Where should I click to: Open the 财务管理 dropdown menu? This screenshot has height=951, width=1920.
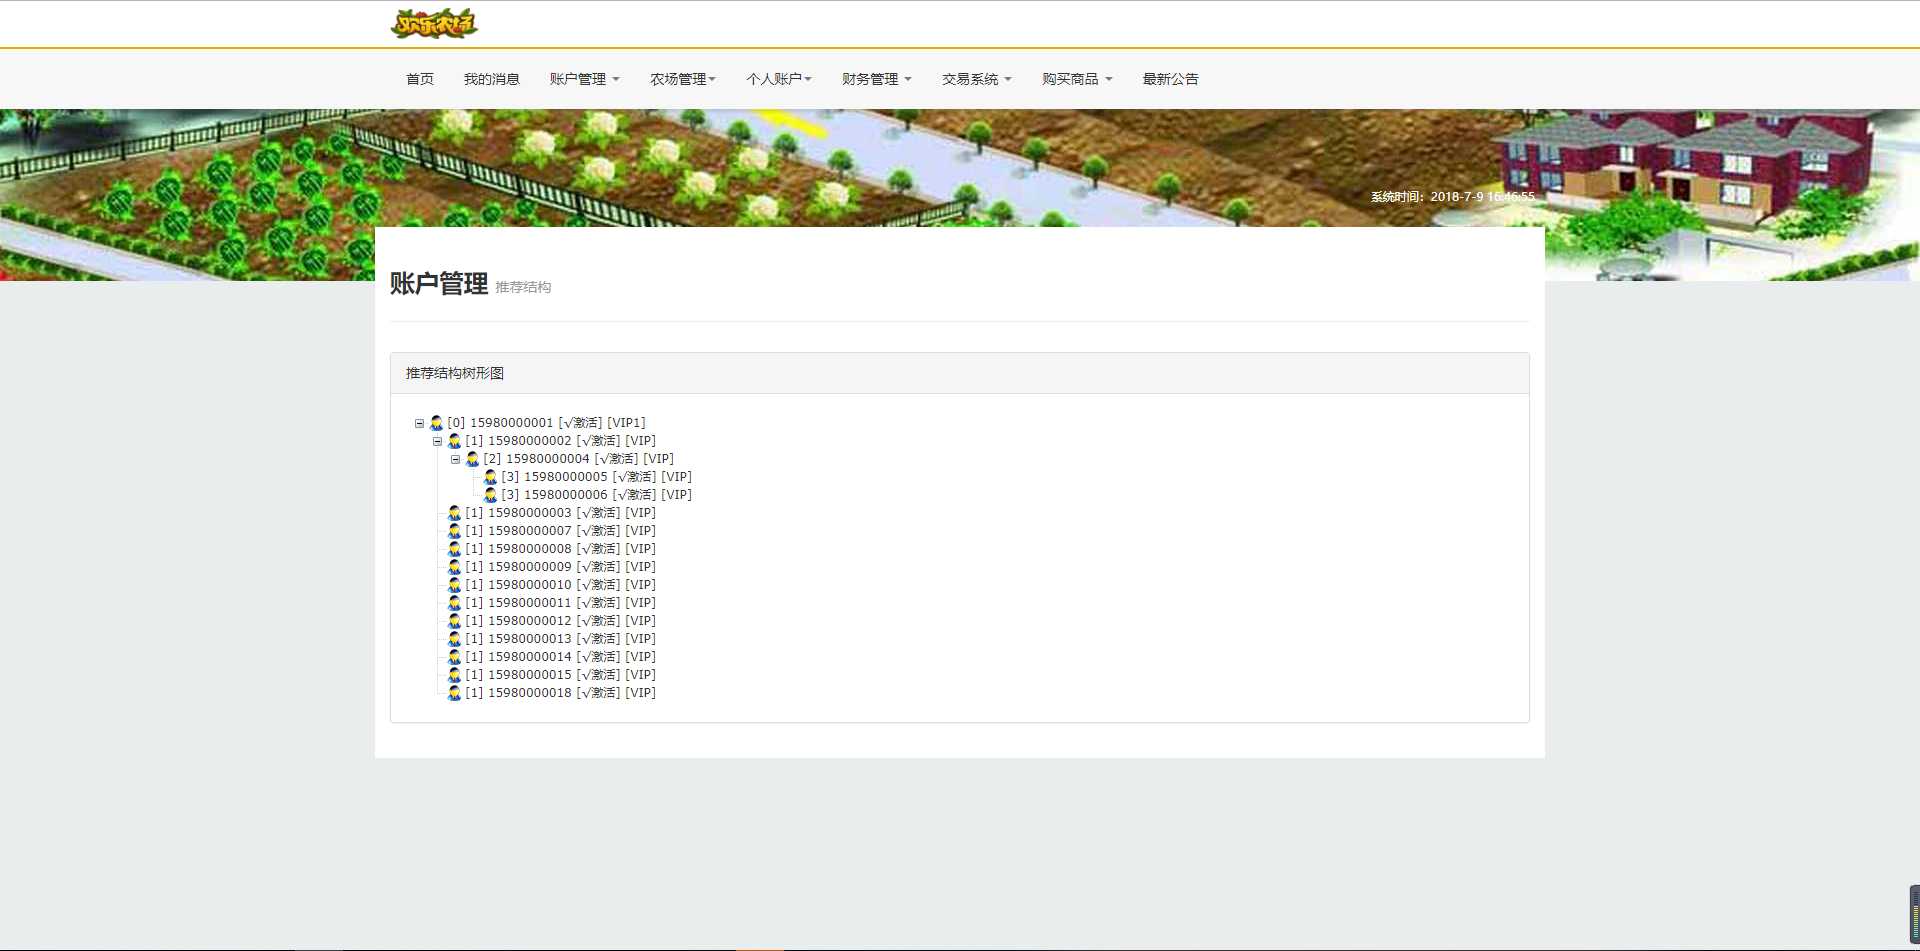point(876,79)
